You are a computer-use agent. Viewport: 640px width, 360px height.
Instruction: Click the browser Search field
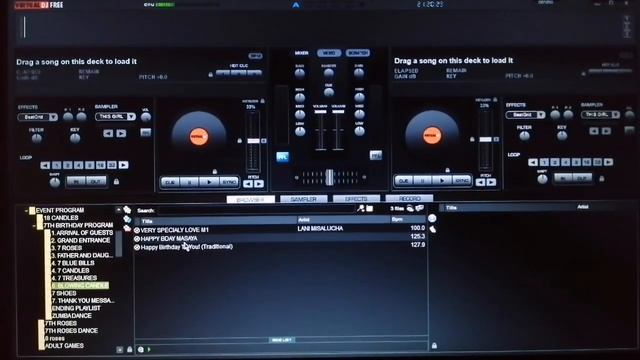pyautogui.click(x=255, y=211)
